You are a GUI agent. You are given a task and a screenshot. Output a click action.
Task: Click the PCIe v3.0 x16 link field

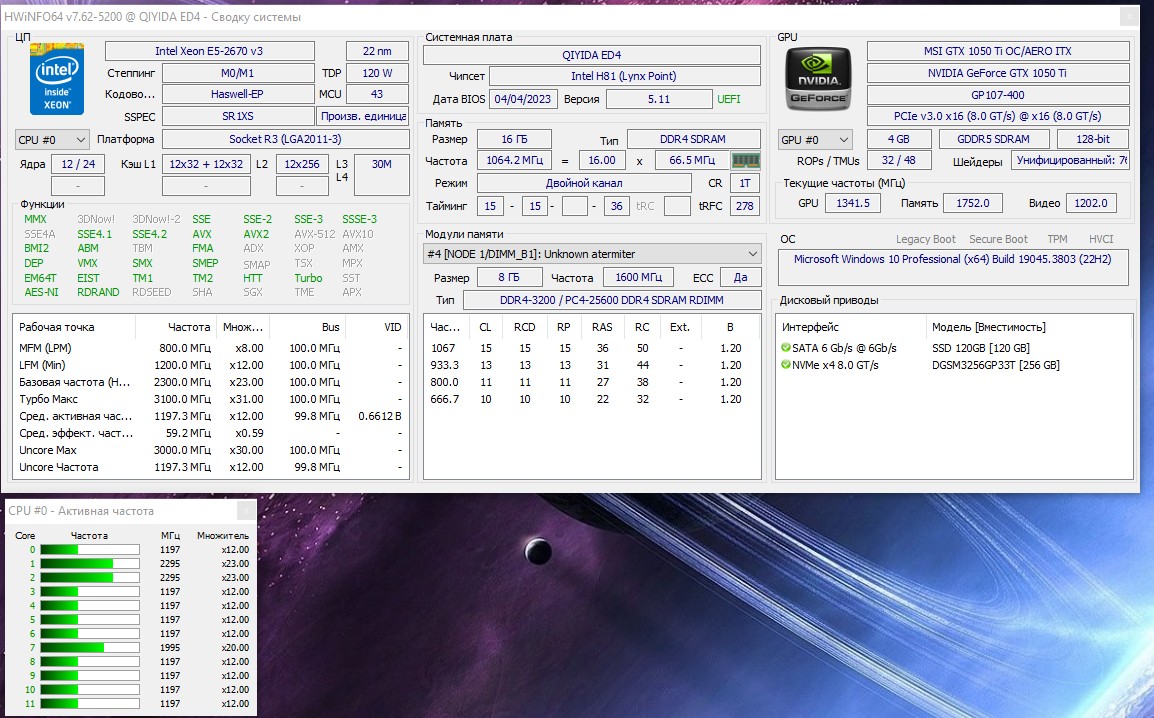(998, 116)
